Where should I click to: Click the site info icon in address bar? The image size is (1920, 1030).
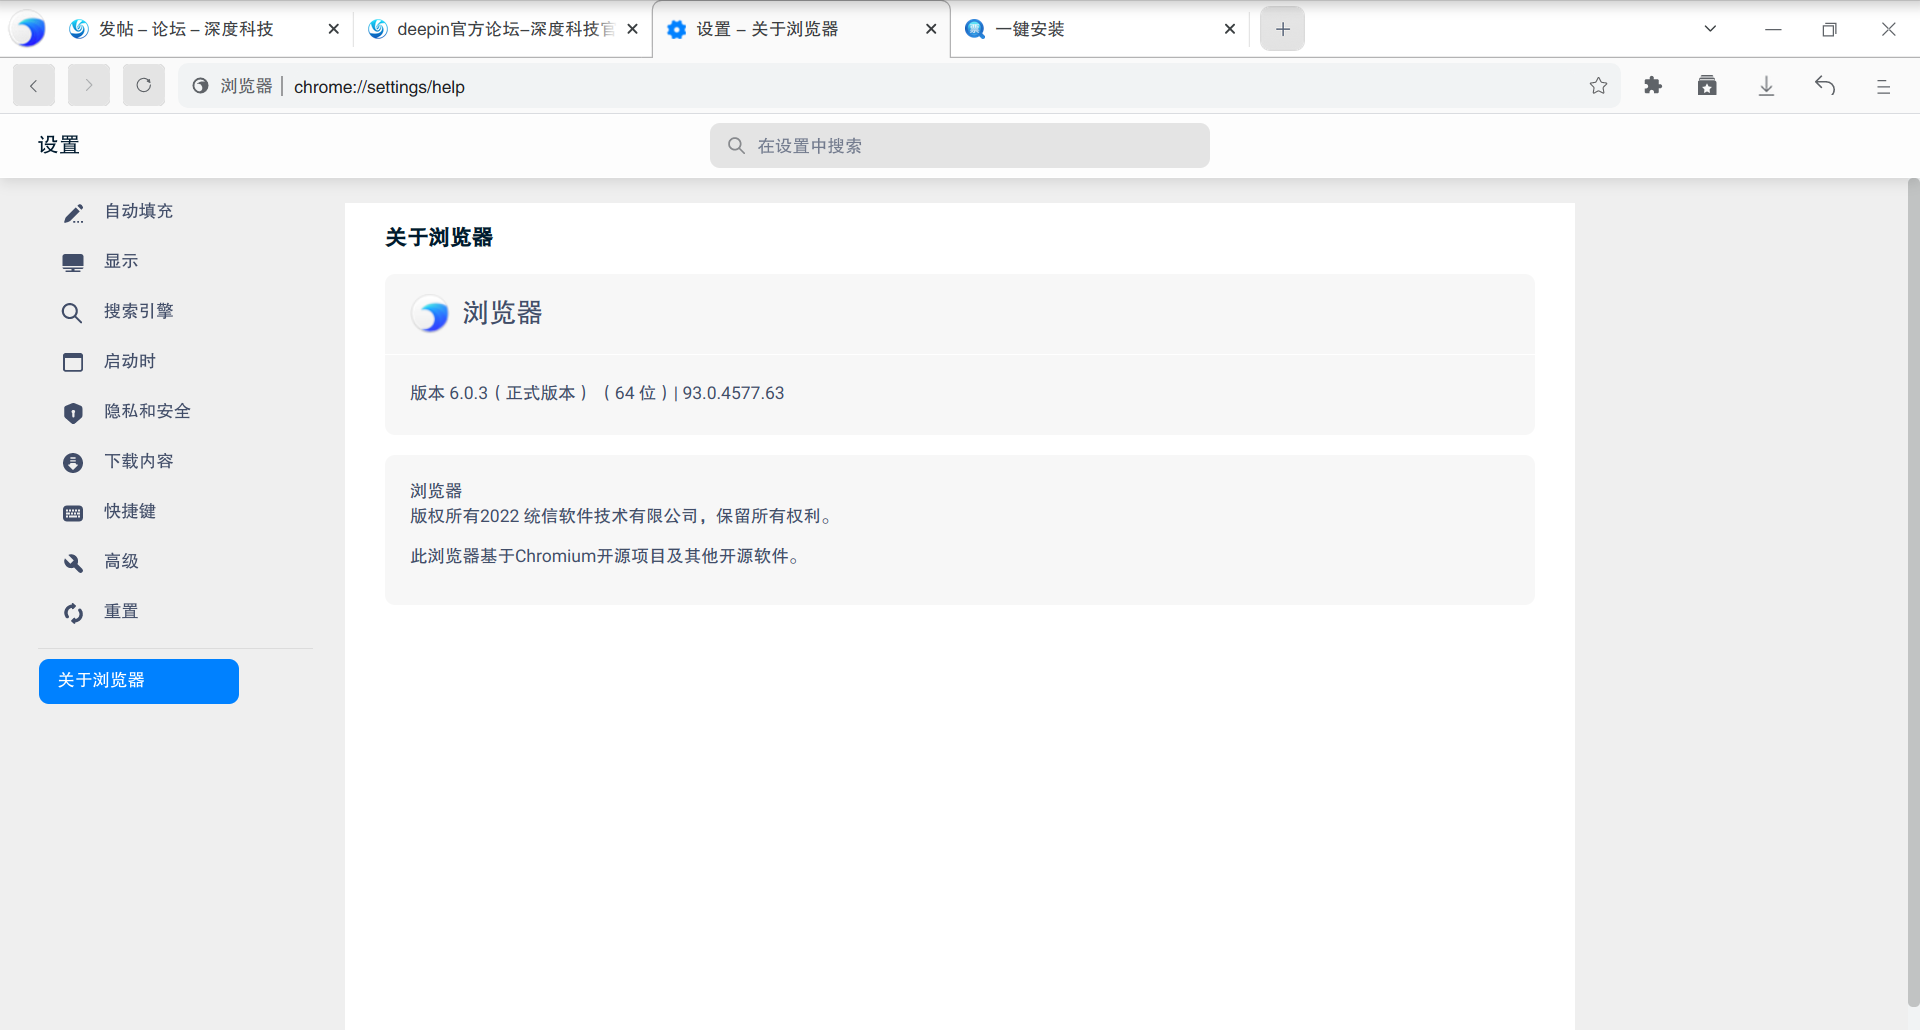coord(200,86)
